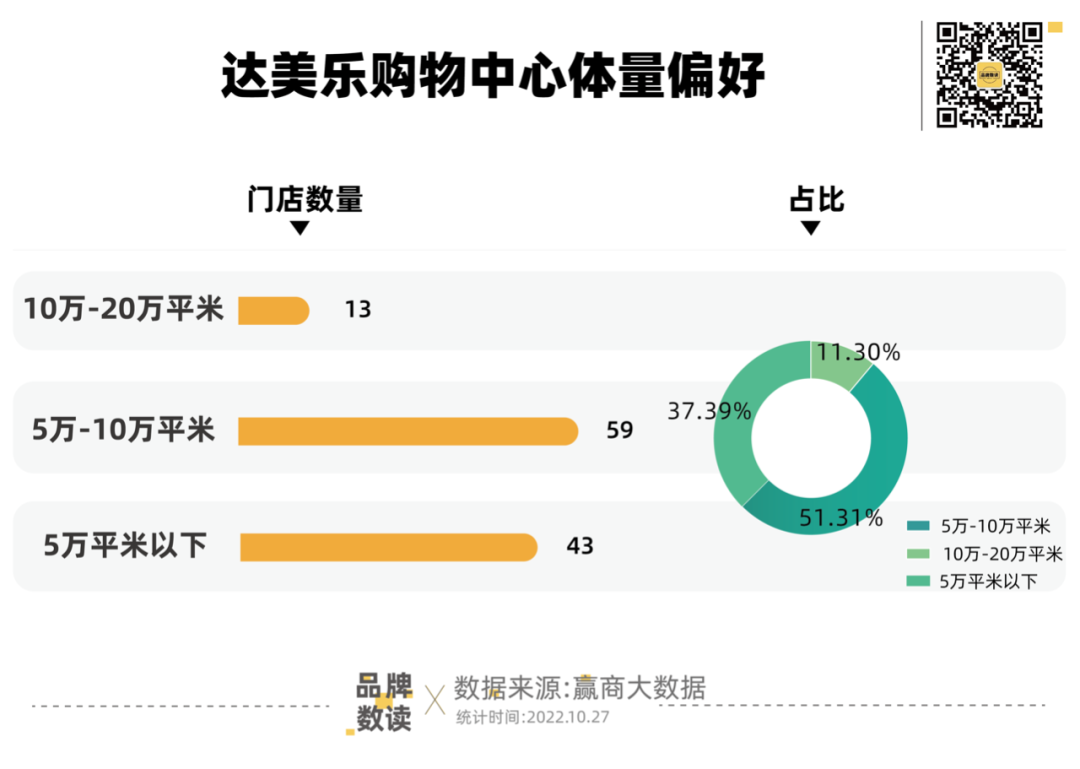Click the 数据来源:赢商大数据 text
This screenshot has height=769, width=1080.
[580, 688]
